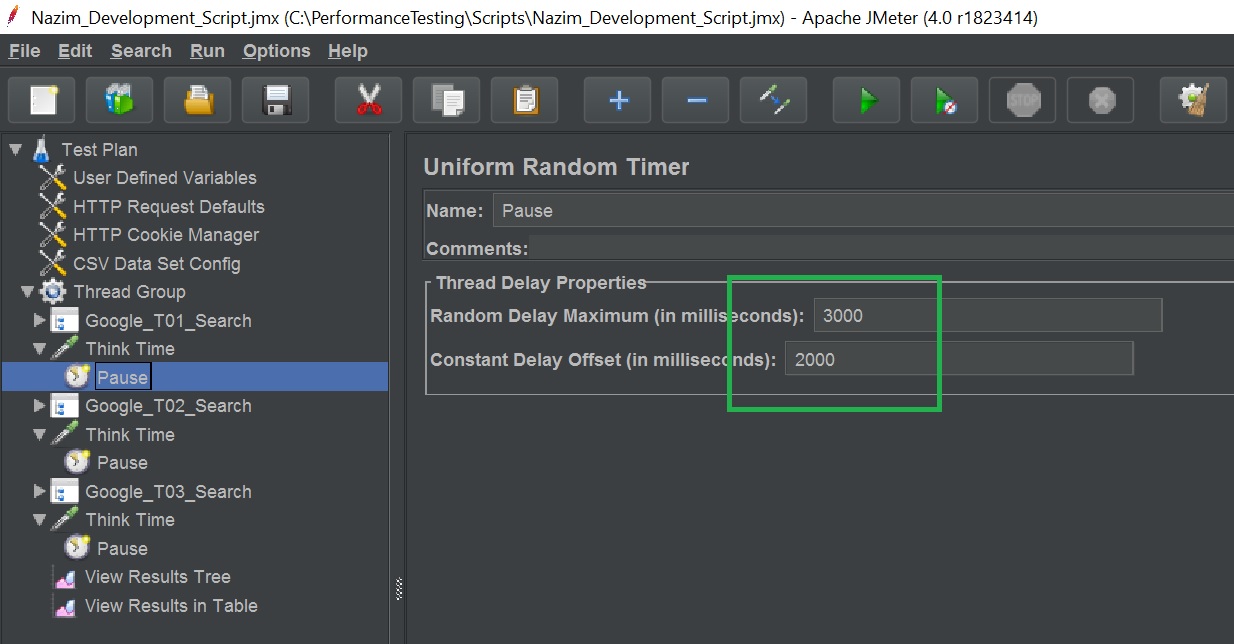This screenshot has width=1234, height=644.
Task: Click the New test plan toolbar icon
Action: (x=42, y=100)
